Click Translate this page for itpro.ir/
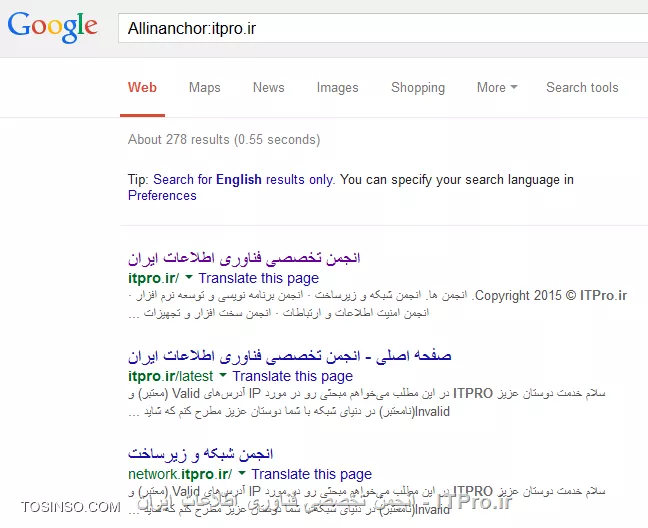 [x=259, y=278]
